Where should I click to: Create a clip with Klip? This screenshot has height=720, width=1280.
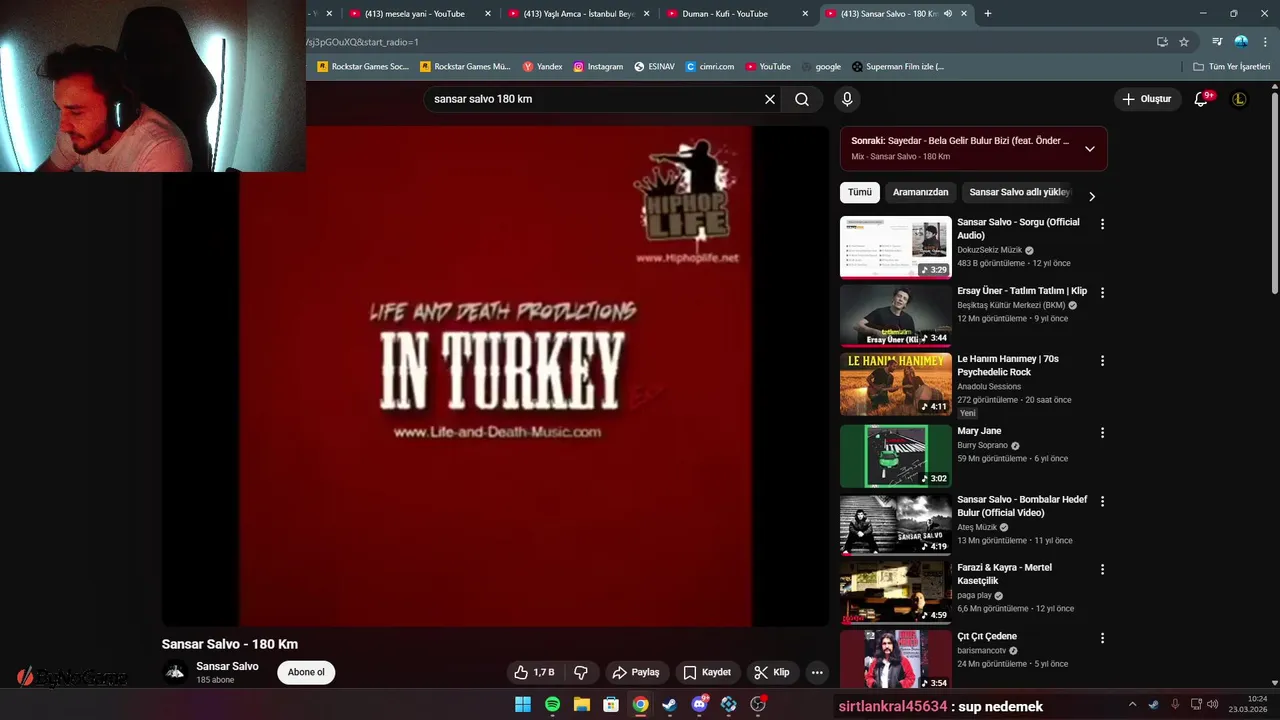(772, 672)
